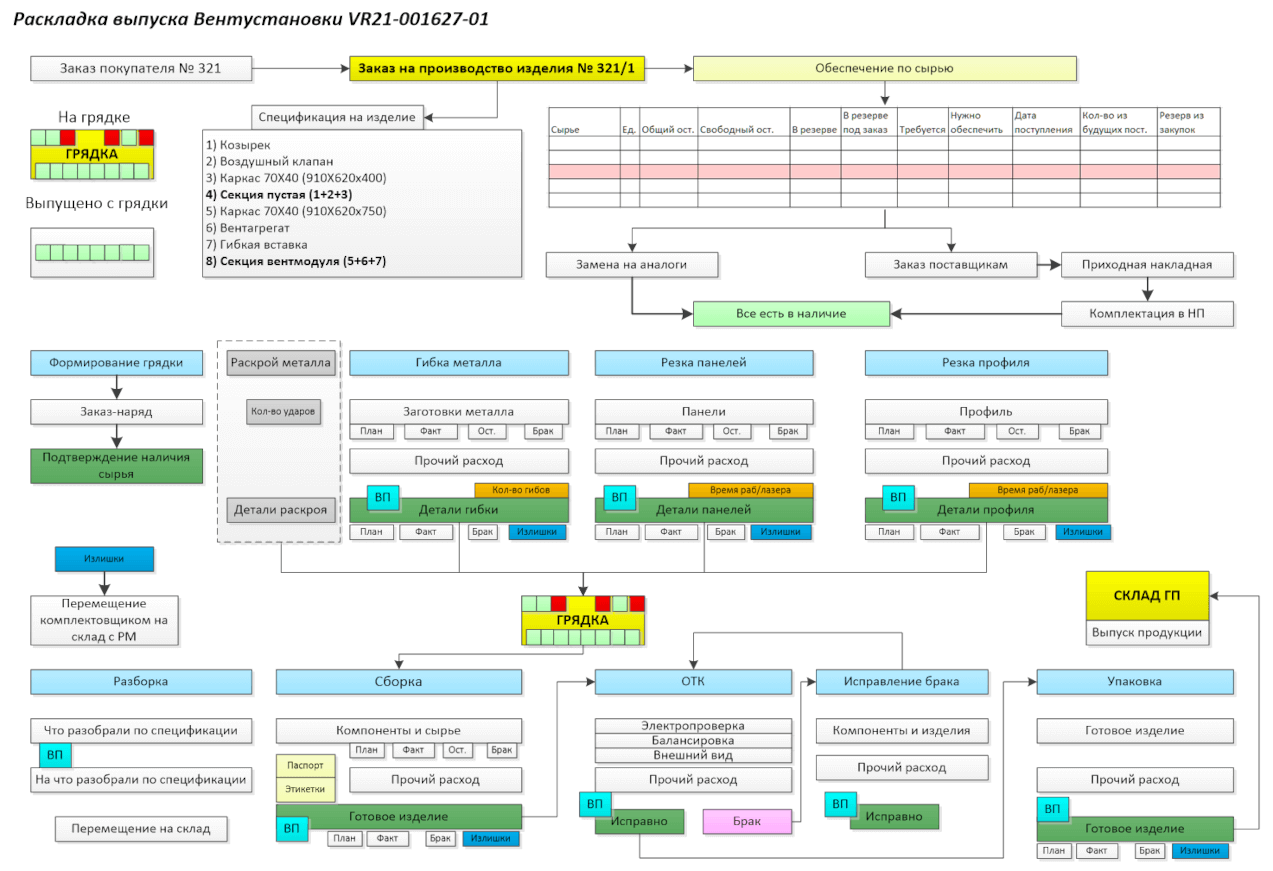The width and height of the screenshot is (1273, 871).
Task: Click the Упаковка stage header
Action: tap(1135, 682)
